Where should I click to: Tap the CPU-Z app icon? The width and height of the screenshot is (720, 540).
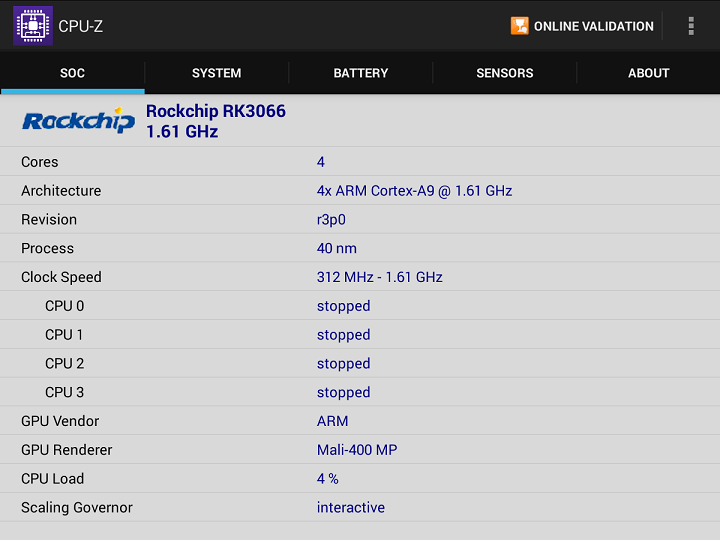(32, 26)
